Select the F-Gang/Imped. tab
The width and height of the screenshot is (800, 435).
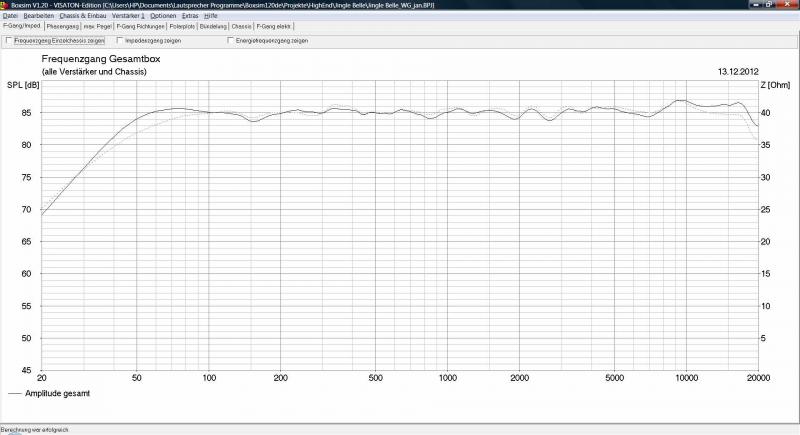[21, 26]
